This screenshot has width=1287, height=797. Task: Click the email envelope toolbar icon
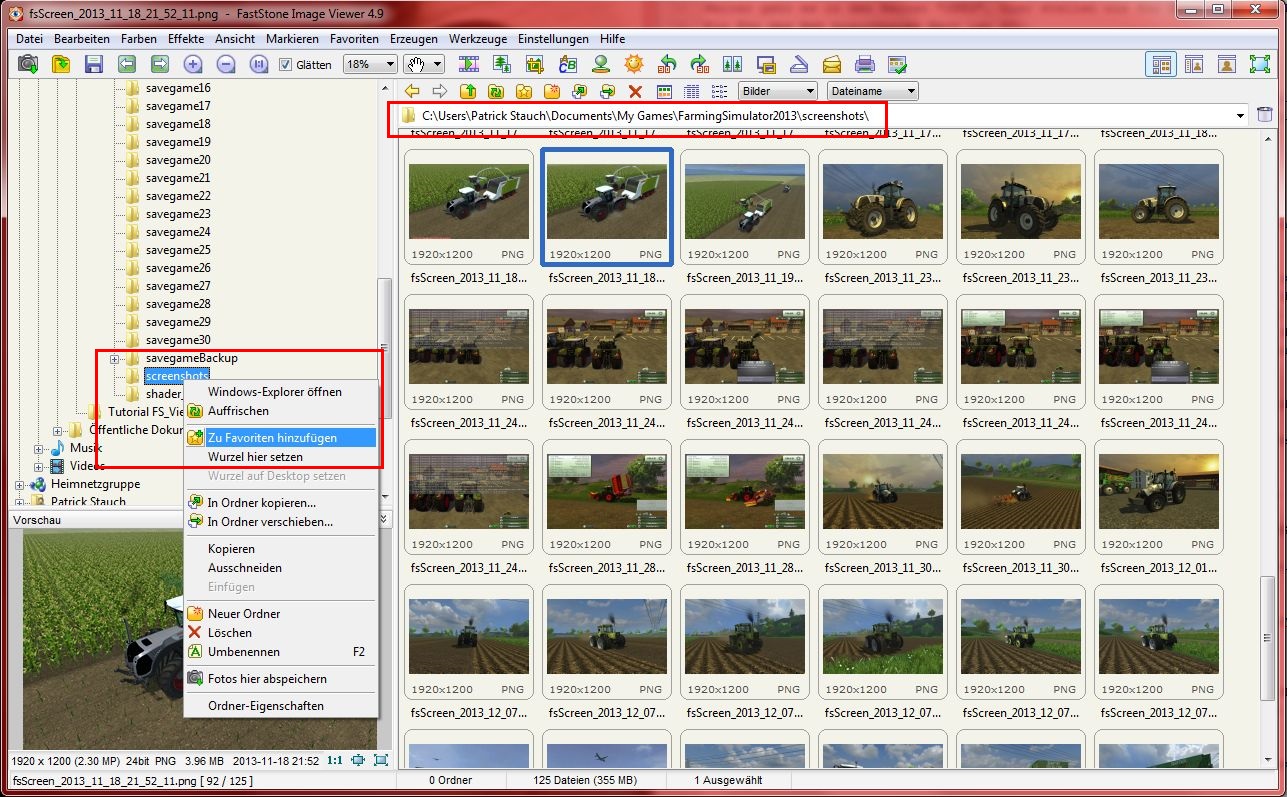click(832, 64)
